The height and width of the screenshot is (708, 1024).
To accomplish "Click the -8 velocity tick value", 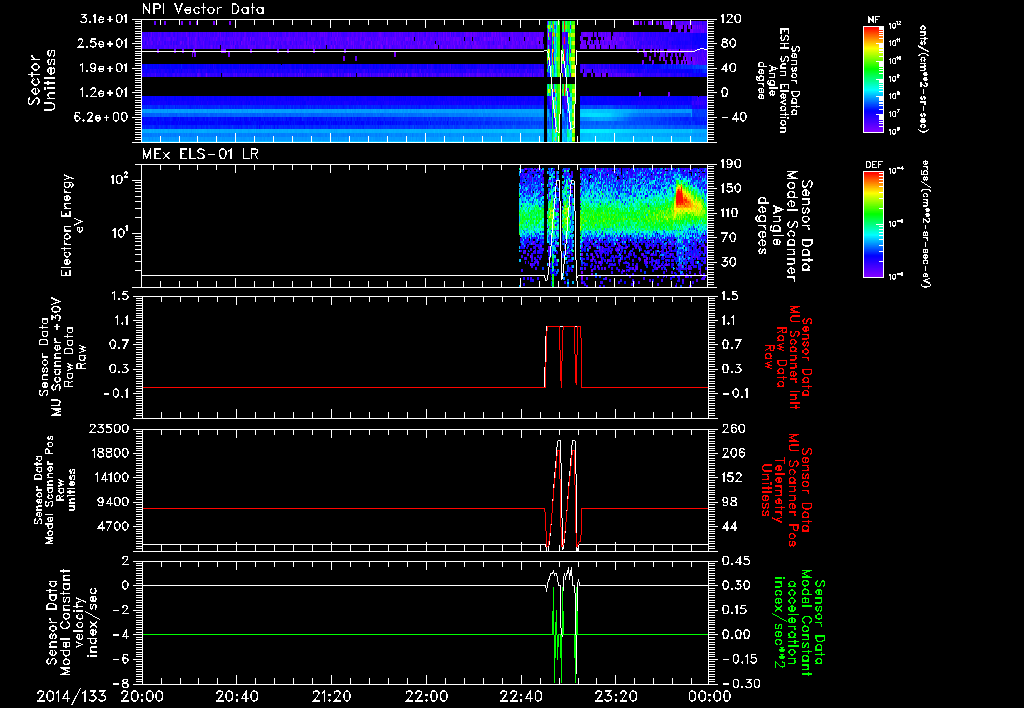I will click(x=123, y=683).
